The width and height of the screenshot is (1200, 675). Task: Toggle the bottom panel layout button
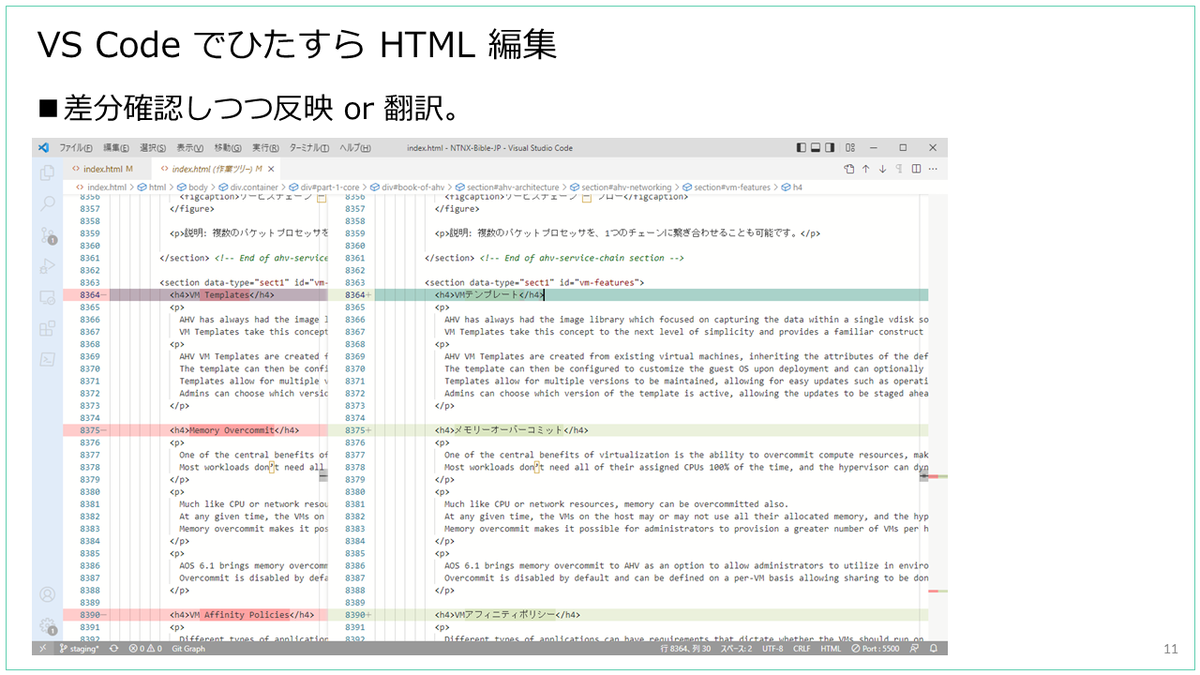click(817, 148)
